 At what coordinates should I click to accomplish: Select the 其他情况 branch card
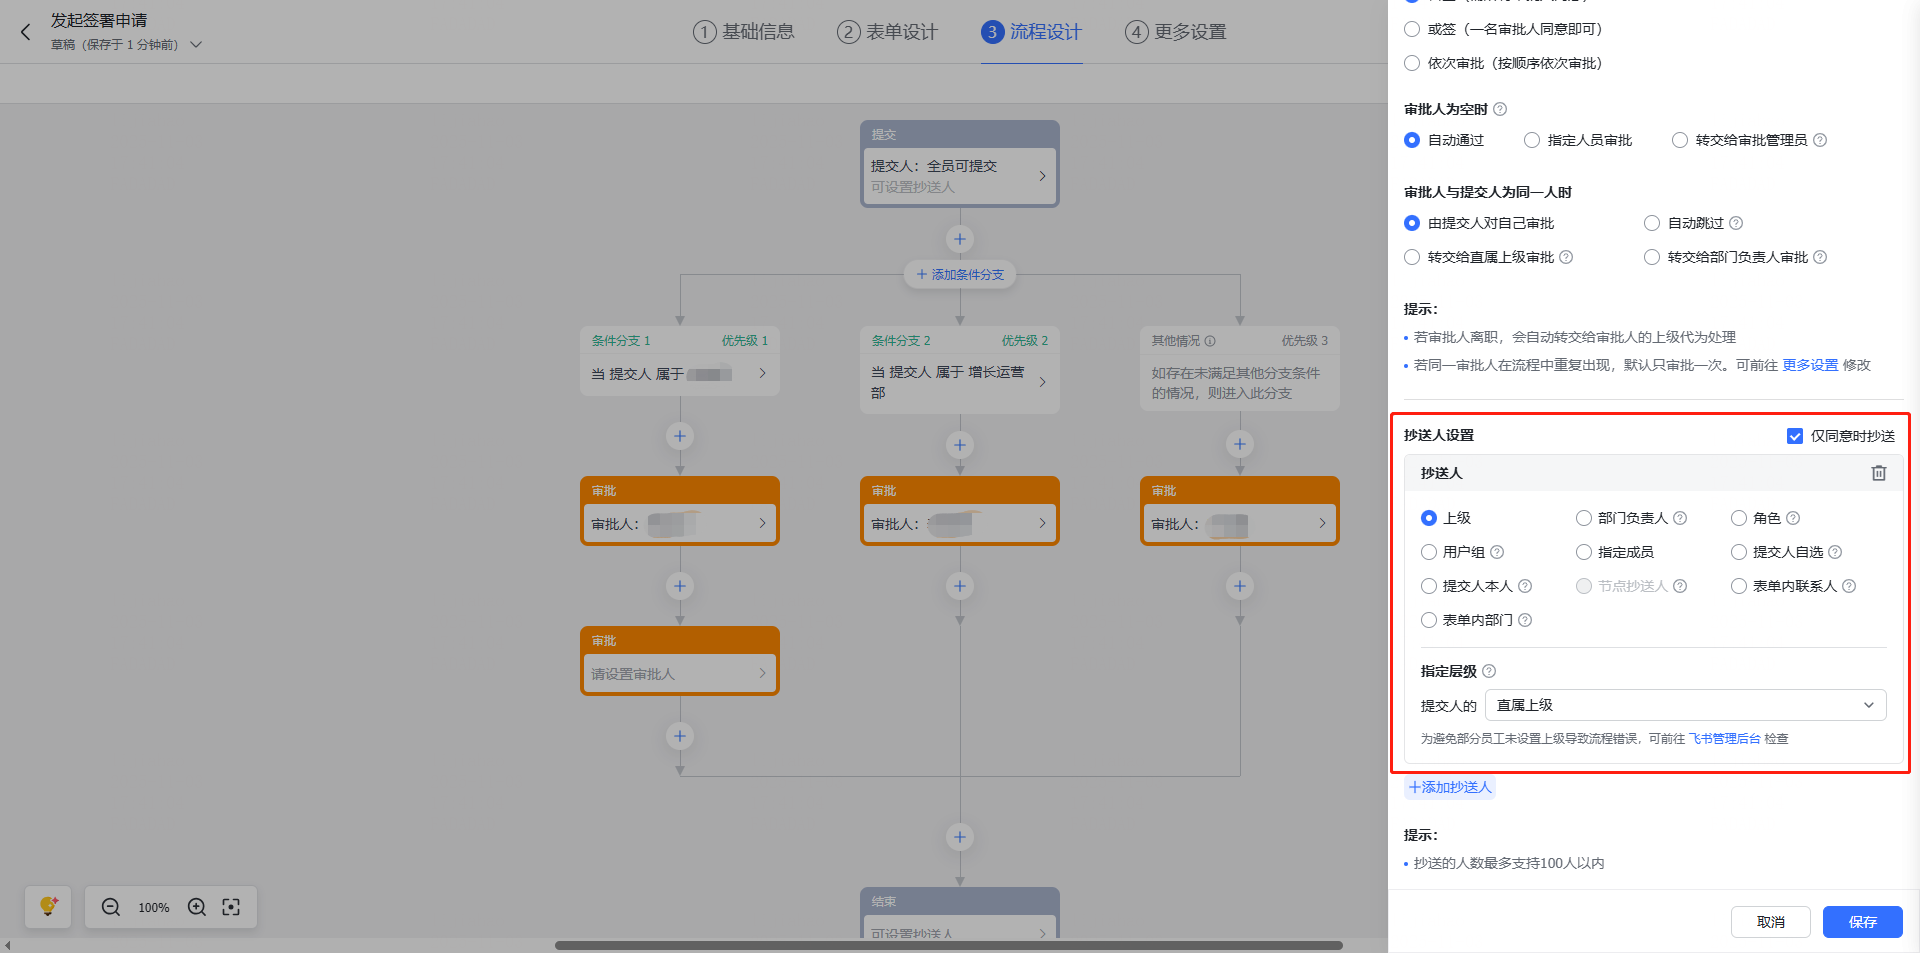1240,368
